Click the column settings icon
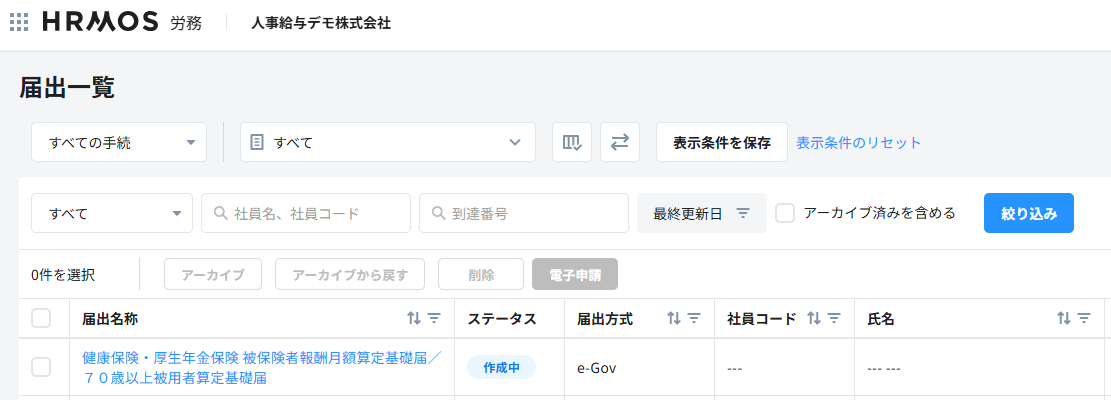 click(x=572, y=142)
